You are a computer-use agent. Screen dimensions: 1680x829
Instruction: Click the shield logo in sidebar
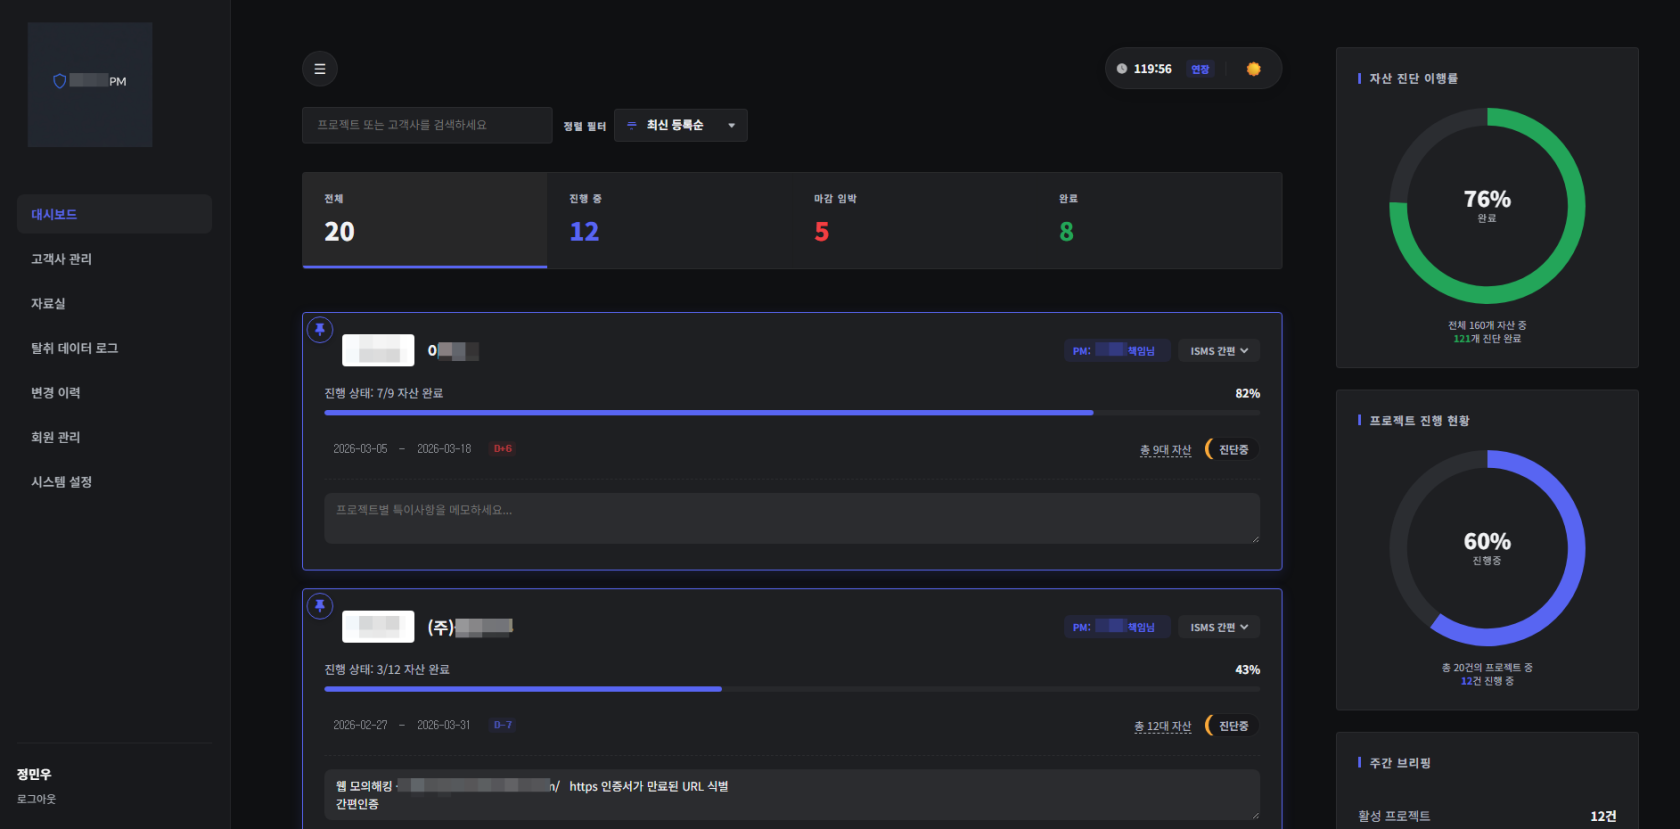pos(60,81)
